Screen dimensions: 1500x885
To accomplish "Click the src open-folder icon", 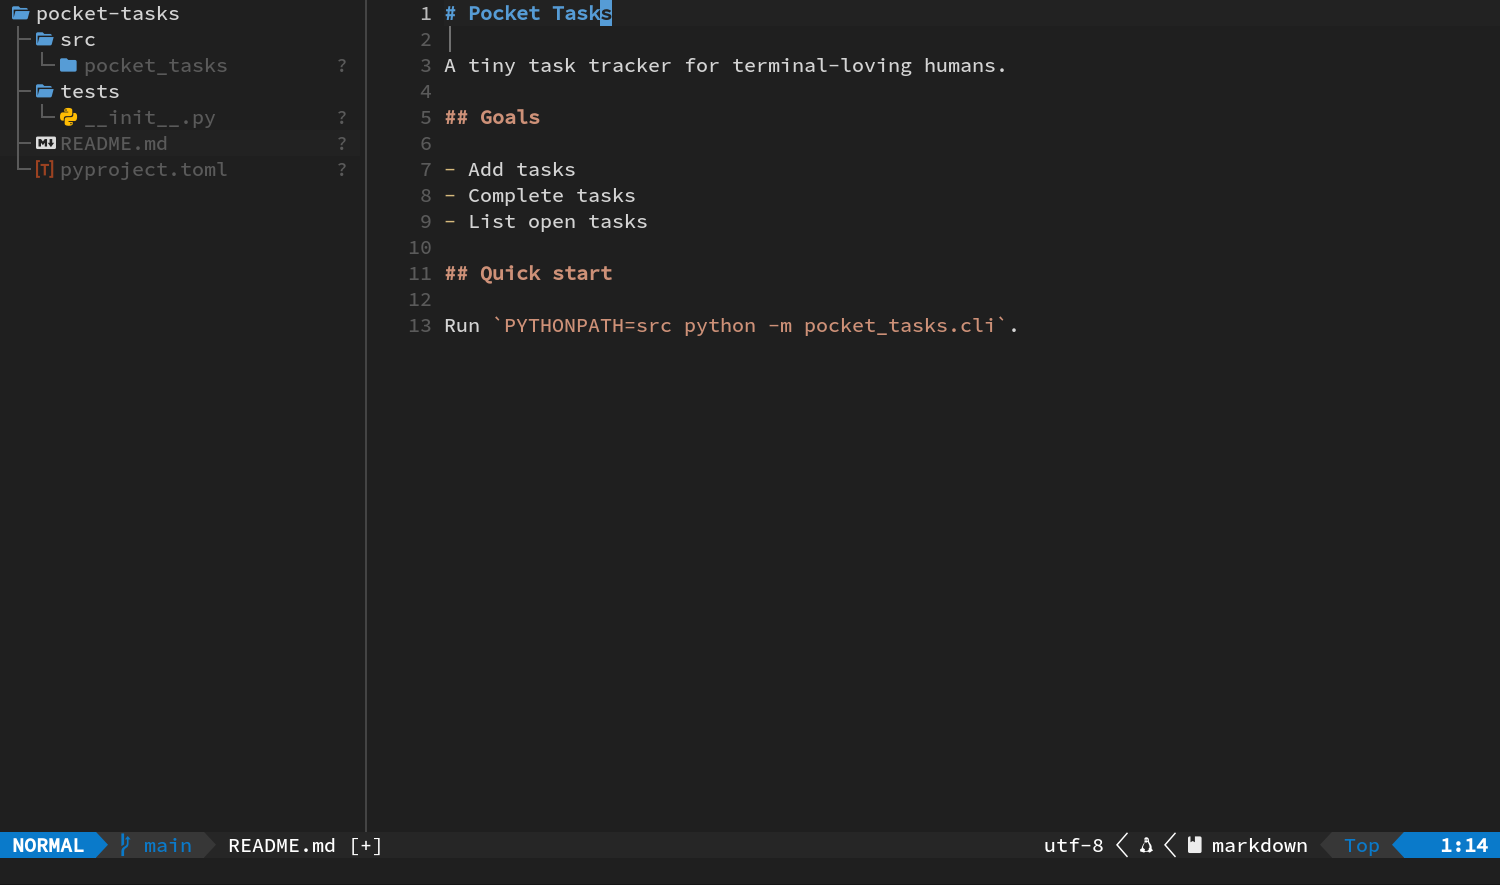I will point(45,39).
